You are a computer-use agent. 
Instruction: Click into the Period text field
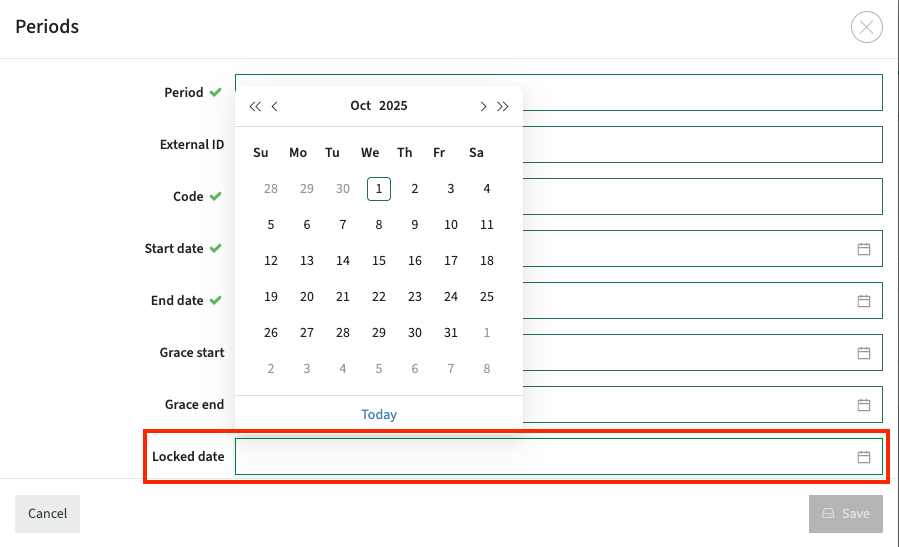coord(700,93)
